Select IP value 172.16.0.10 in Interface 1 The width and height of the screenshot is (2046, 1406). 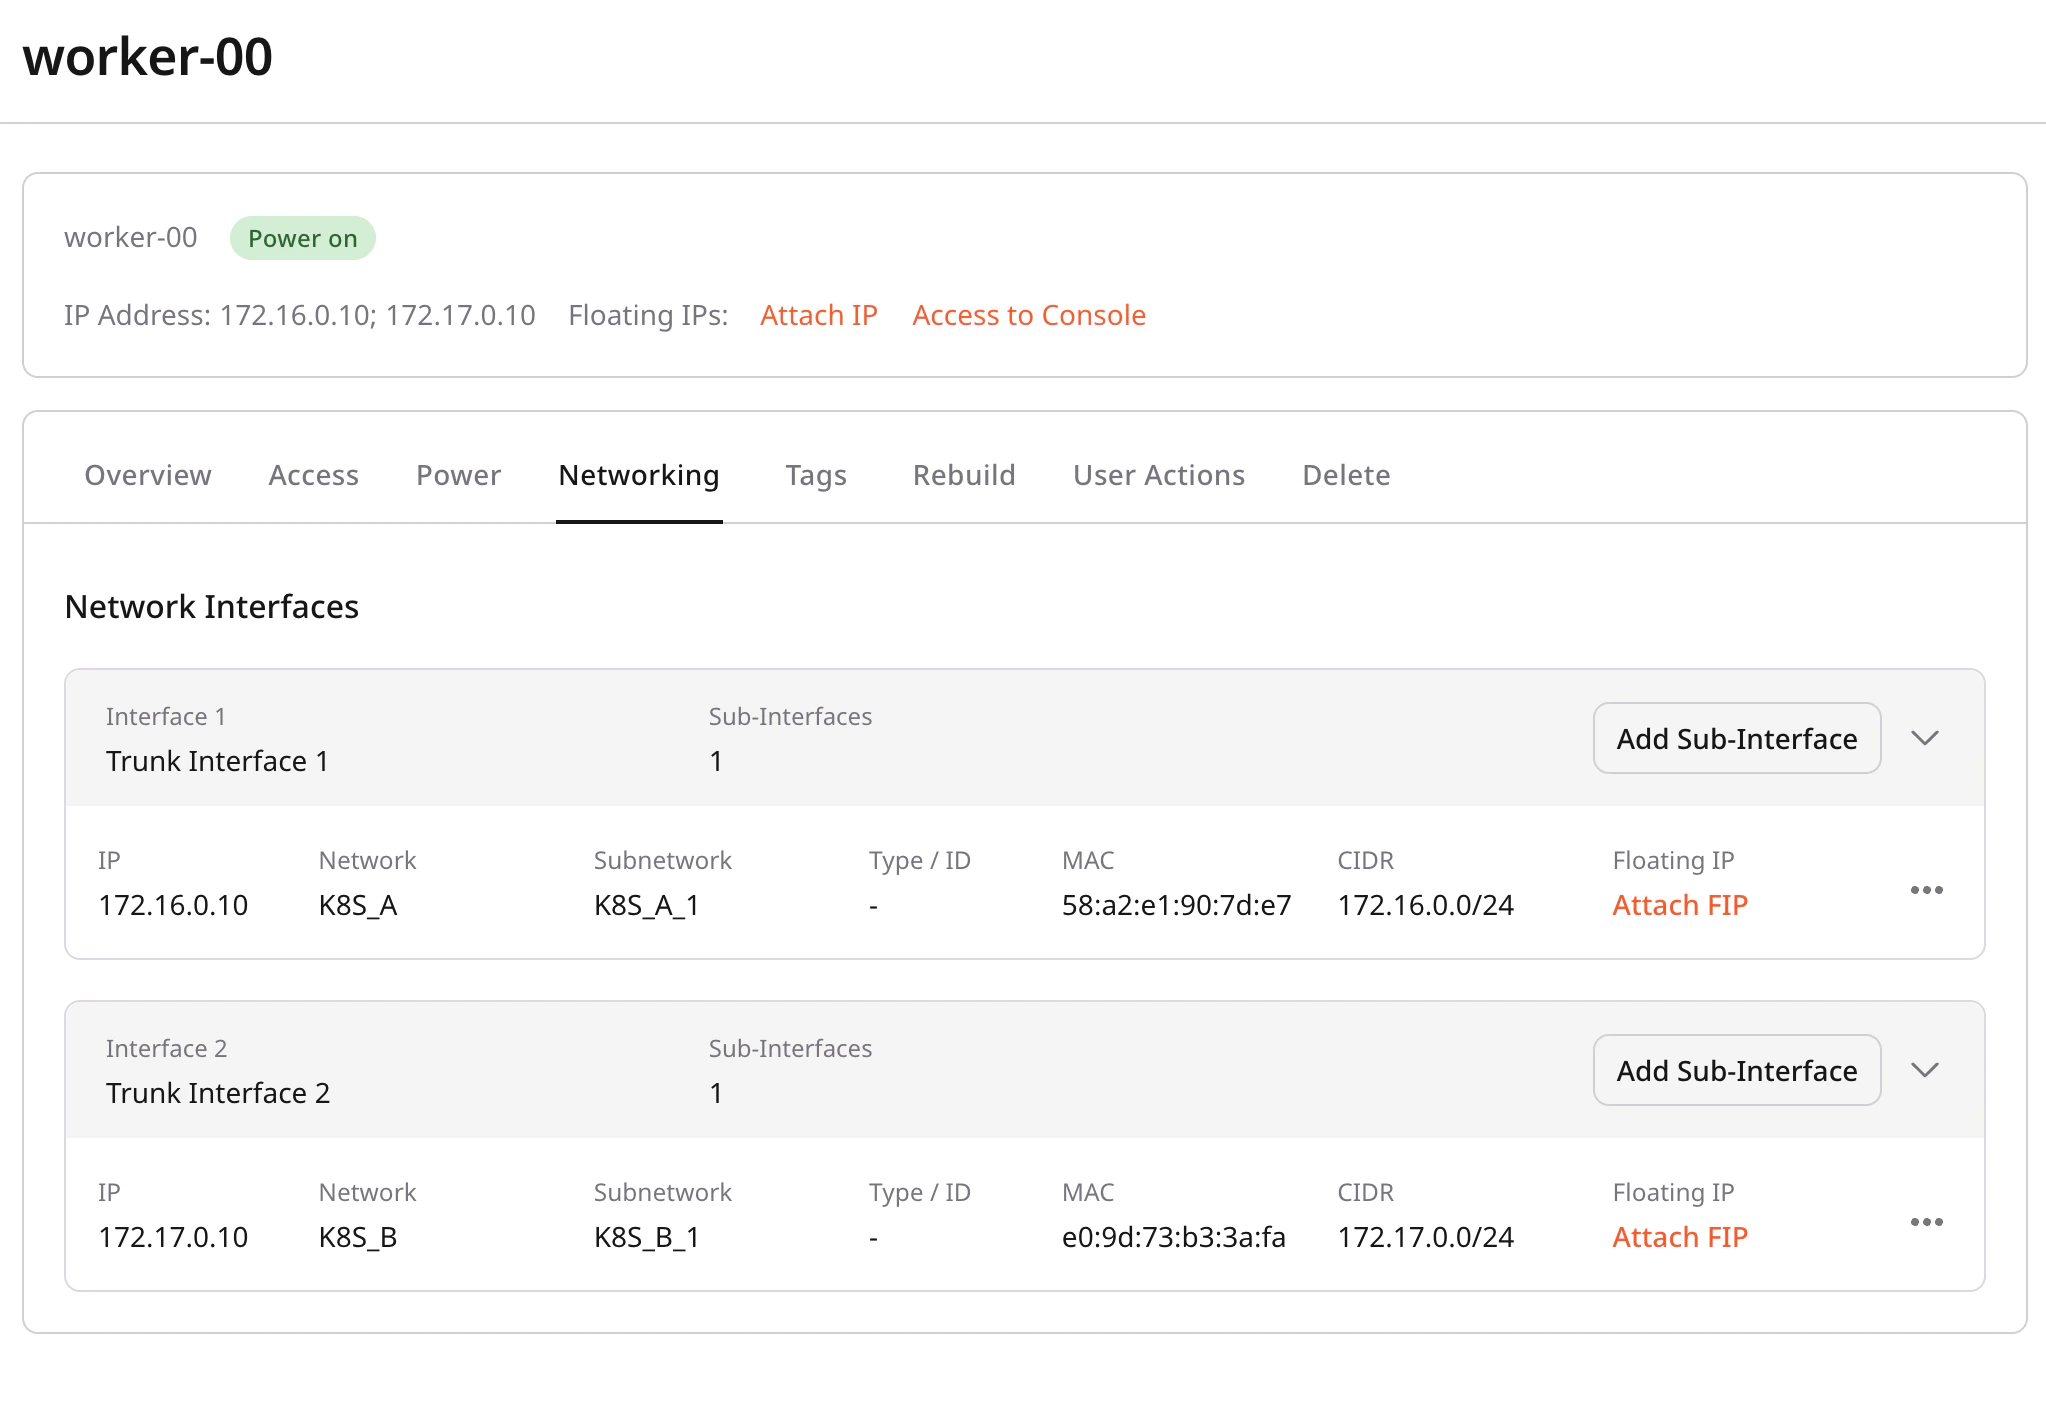tap(173, 905)
